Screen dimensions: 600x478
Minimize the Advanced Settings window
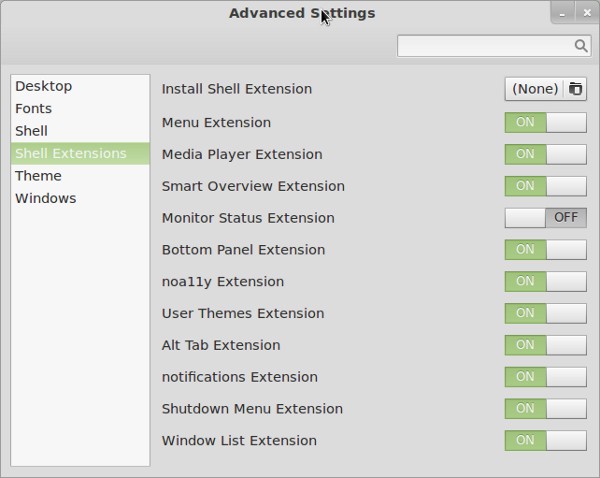[x=564, y=13]
